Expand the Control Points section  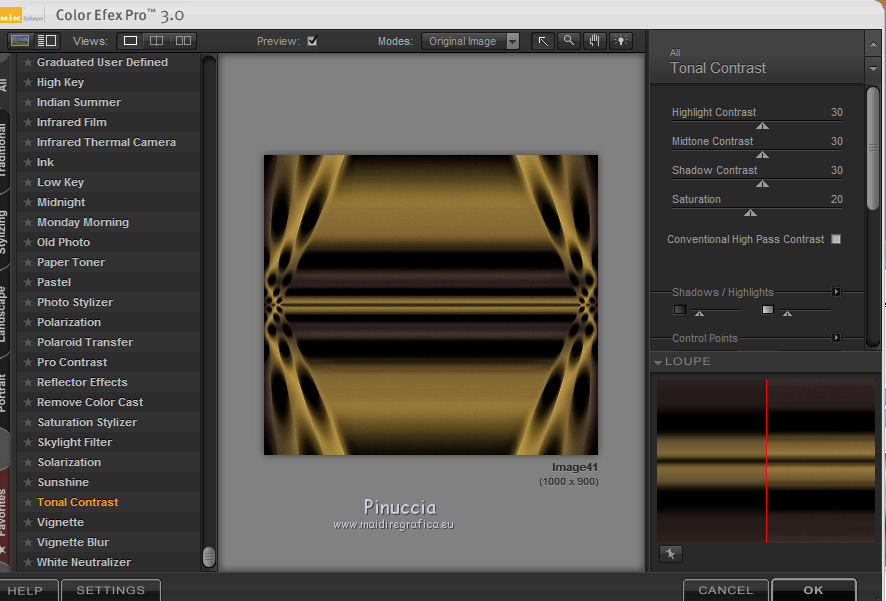836,338
